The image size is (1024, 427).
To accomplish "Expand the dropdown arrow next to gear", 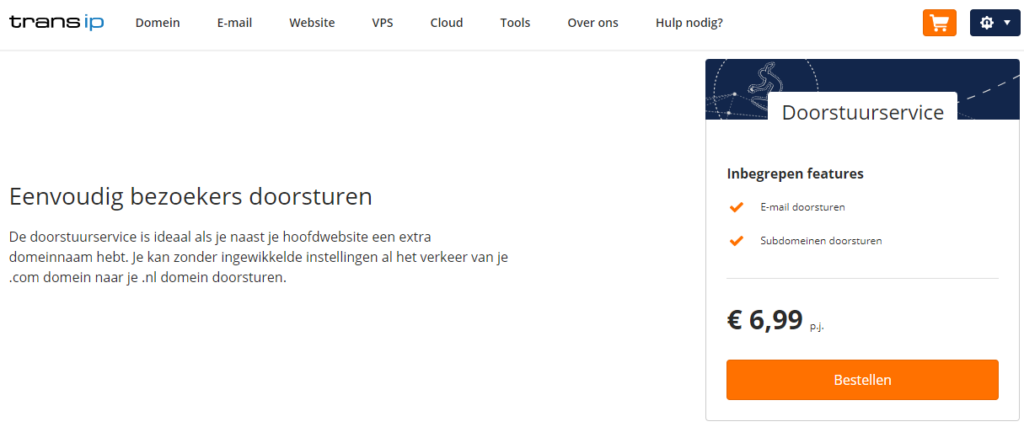I will [x=1007, y=23].
